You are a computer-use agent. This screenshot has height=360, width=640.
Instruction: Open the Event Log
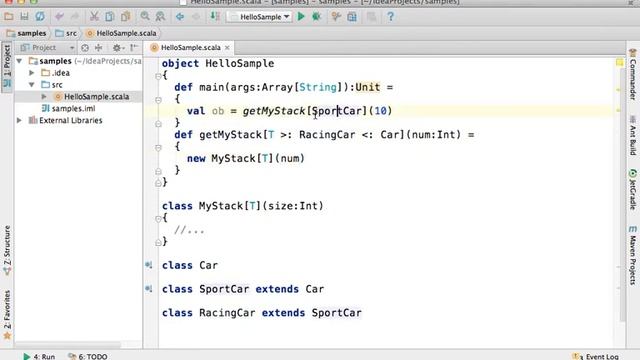(x=596, y=356)
